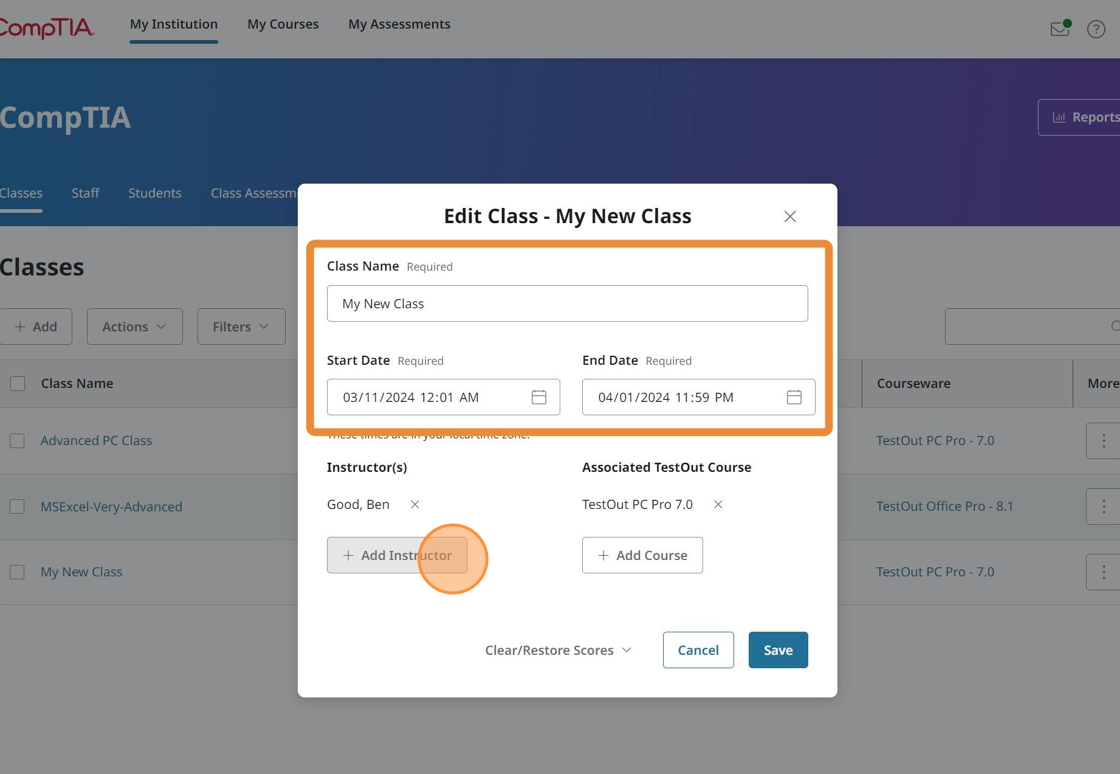
Task: Expand the Actions dropdown
Action: pos(134,326)
